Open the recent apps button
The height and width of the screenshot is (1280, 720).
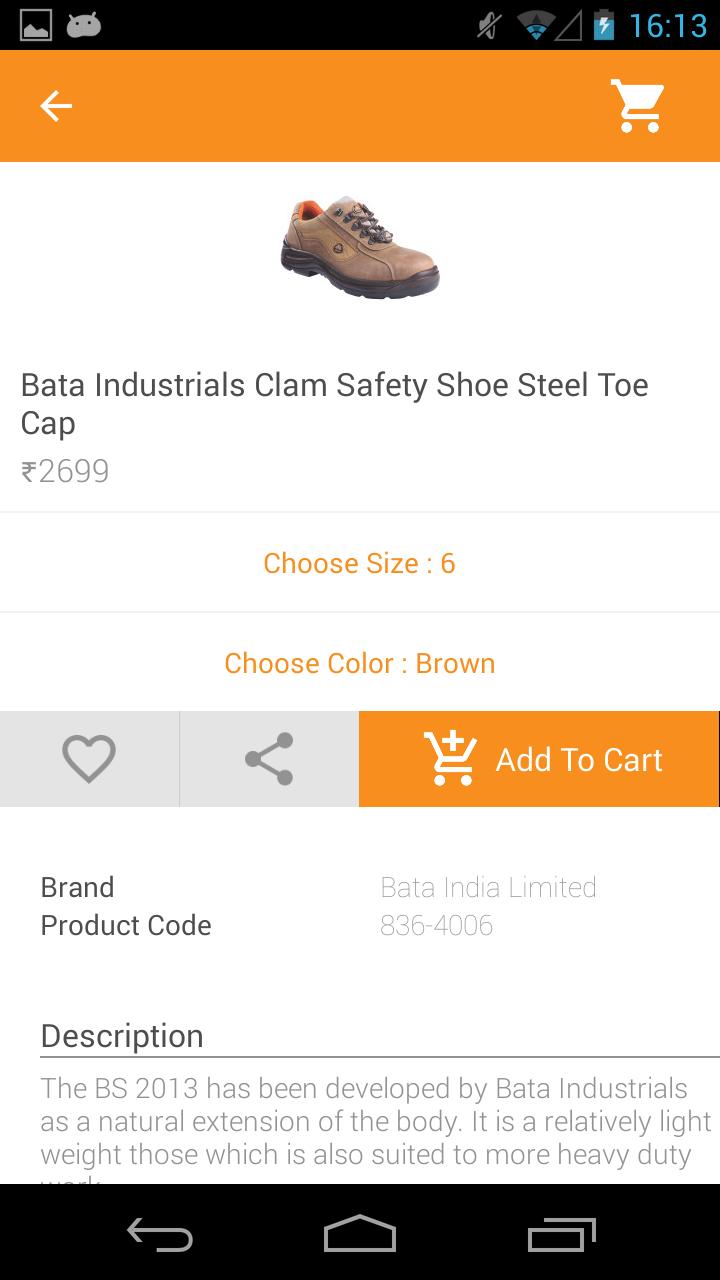(x=560, y=1237)
